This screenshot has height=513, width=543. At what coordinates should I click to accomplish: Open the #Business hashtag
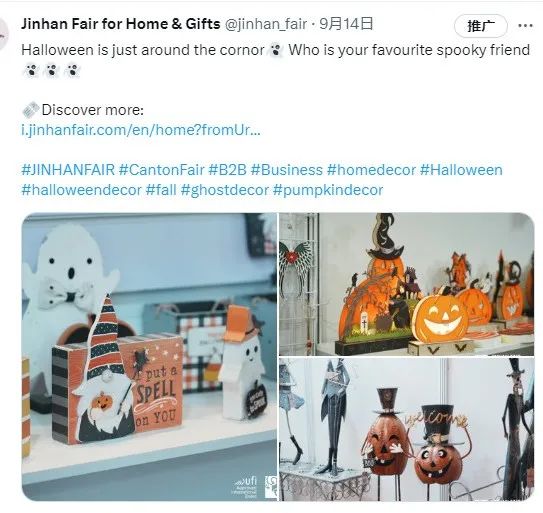point(286,170)
